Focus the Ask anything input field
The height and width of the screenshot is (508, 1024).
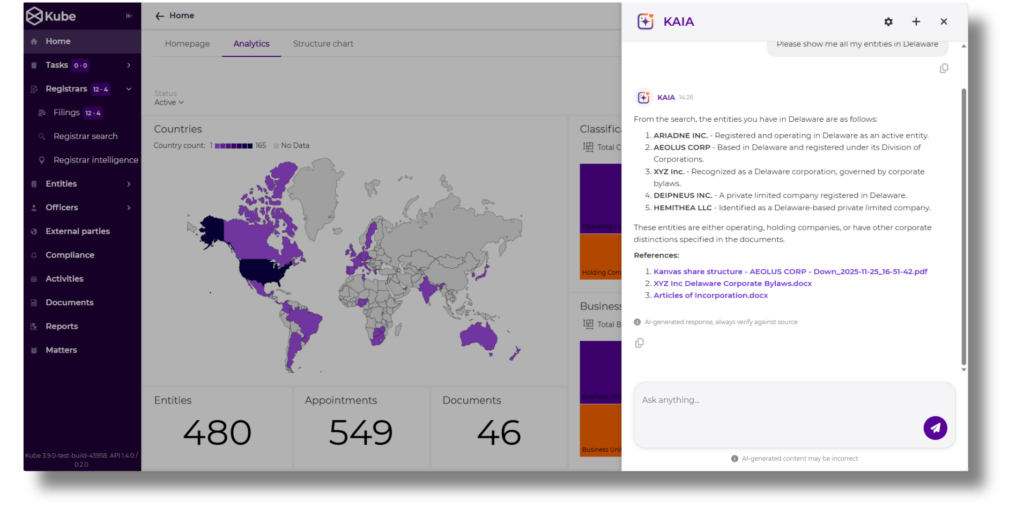tap(777, 400)
